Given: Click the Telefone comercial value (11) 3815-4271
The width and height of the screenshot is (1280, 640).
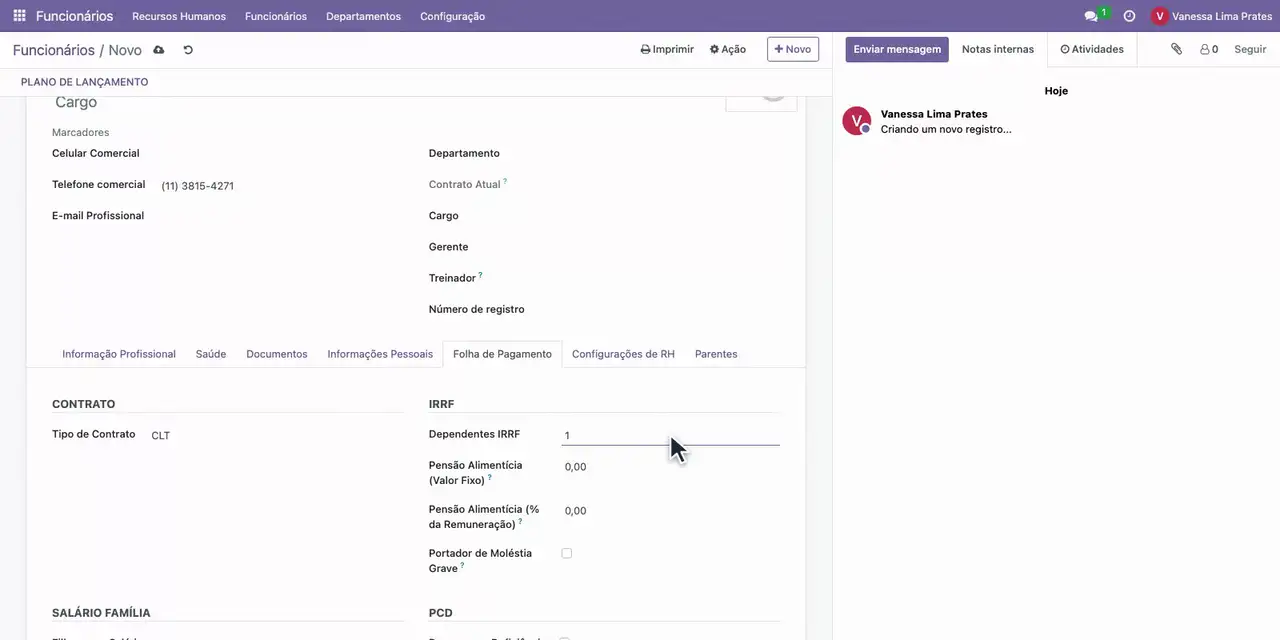Looking at the screenshot, I should 198,186.
